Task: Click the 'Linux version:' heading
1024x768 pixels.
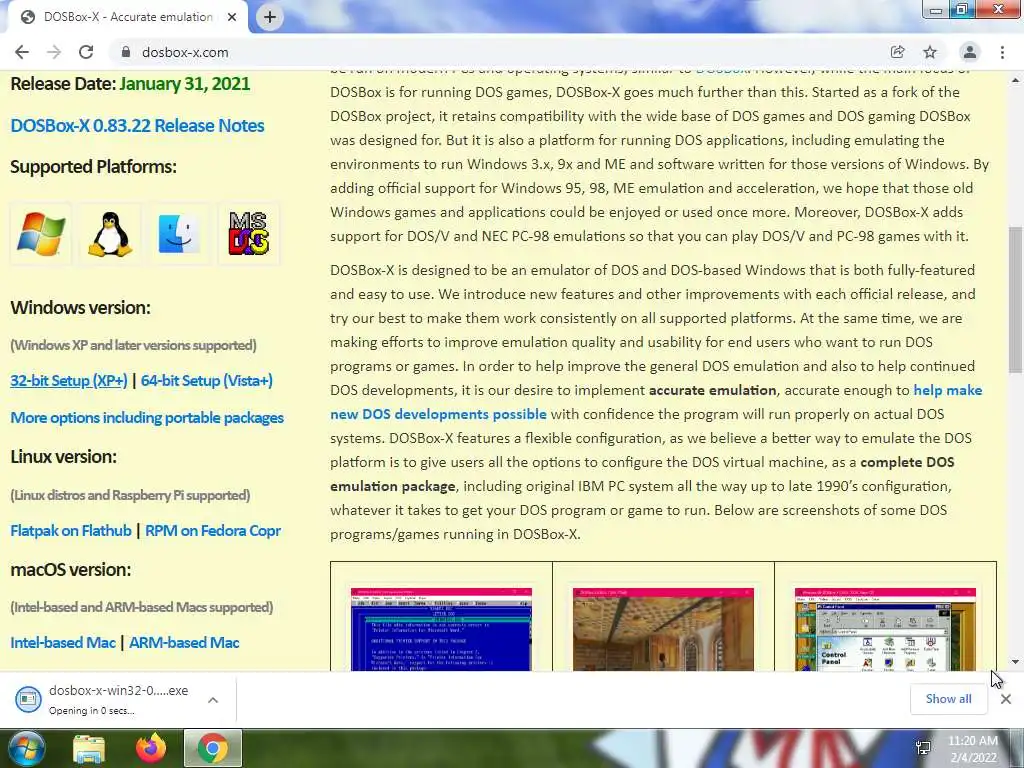Action: coord(63,456)
